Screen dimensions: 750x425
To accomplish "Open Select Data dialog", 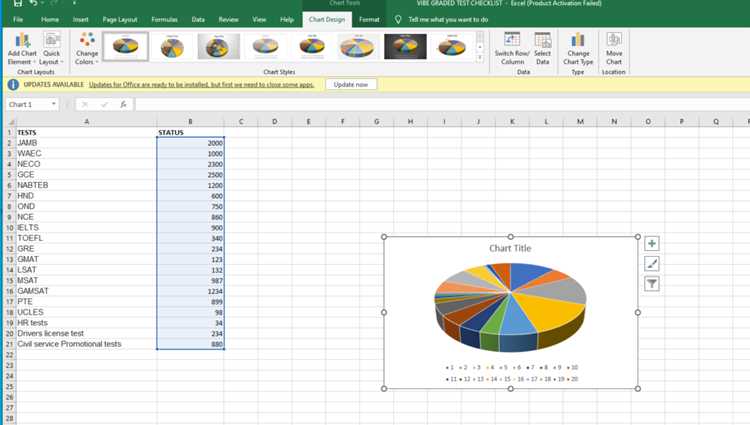I will tap(542, 49).
